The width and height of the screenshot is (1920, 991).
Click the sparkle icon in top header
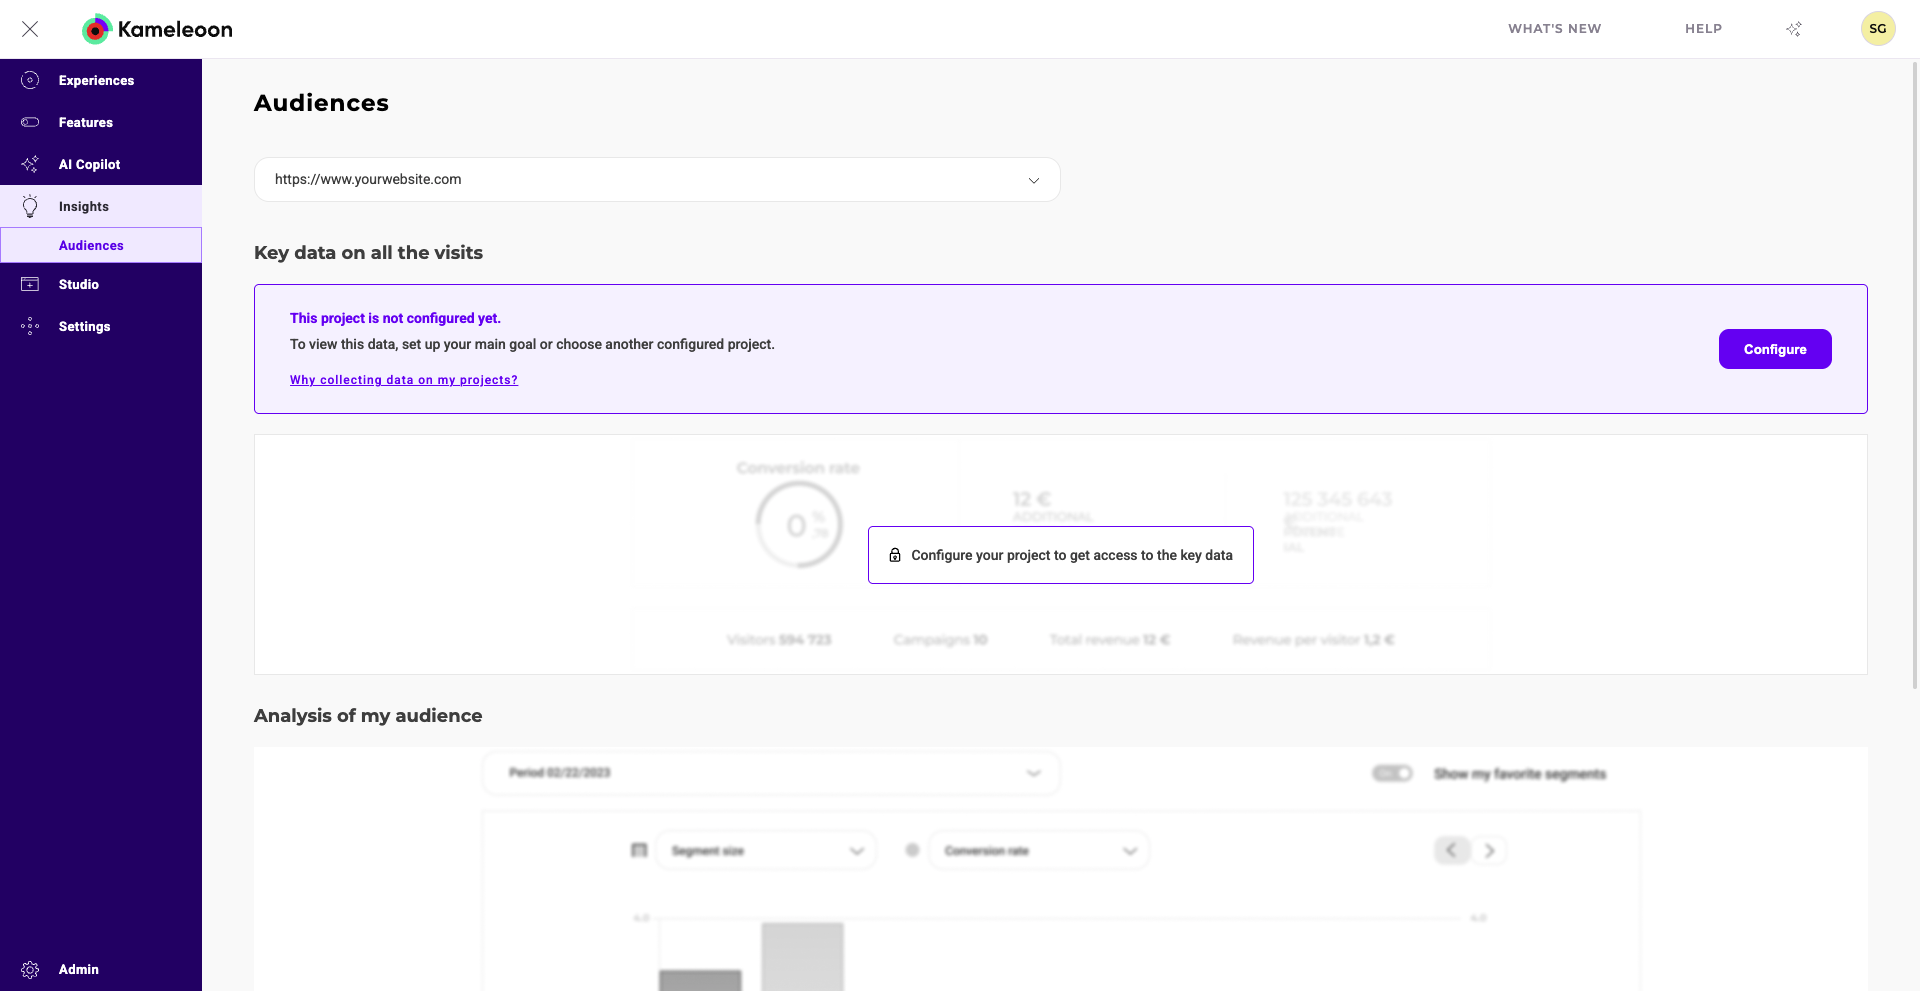pos(1794,29)
